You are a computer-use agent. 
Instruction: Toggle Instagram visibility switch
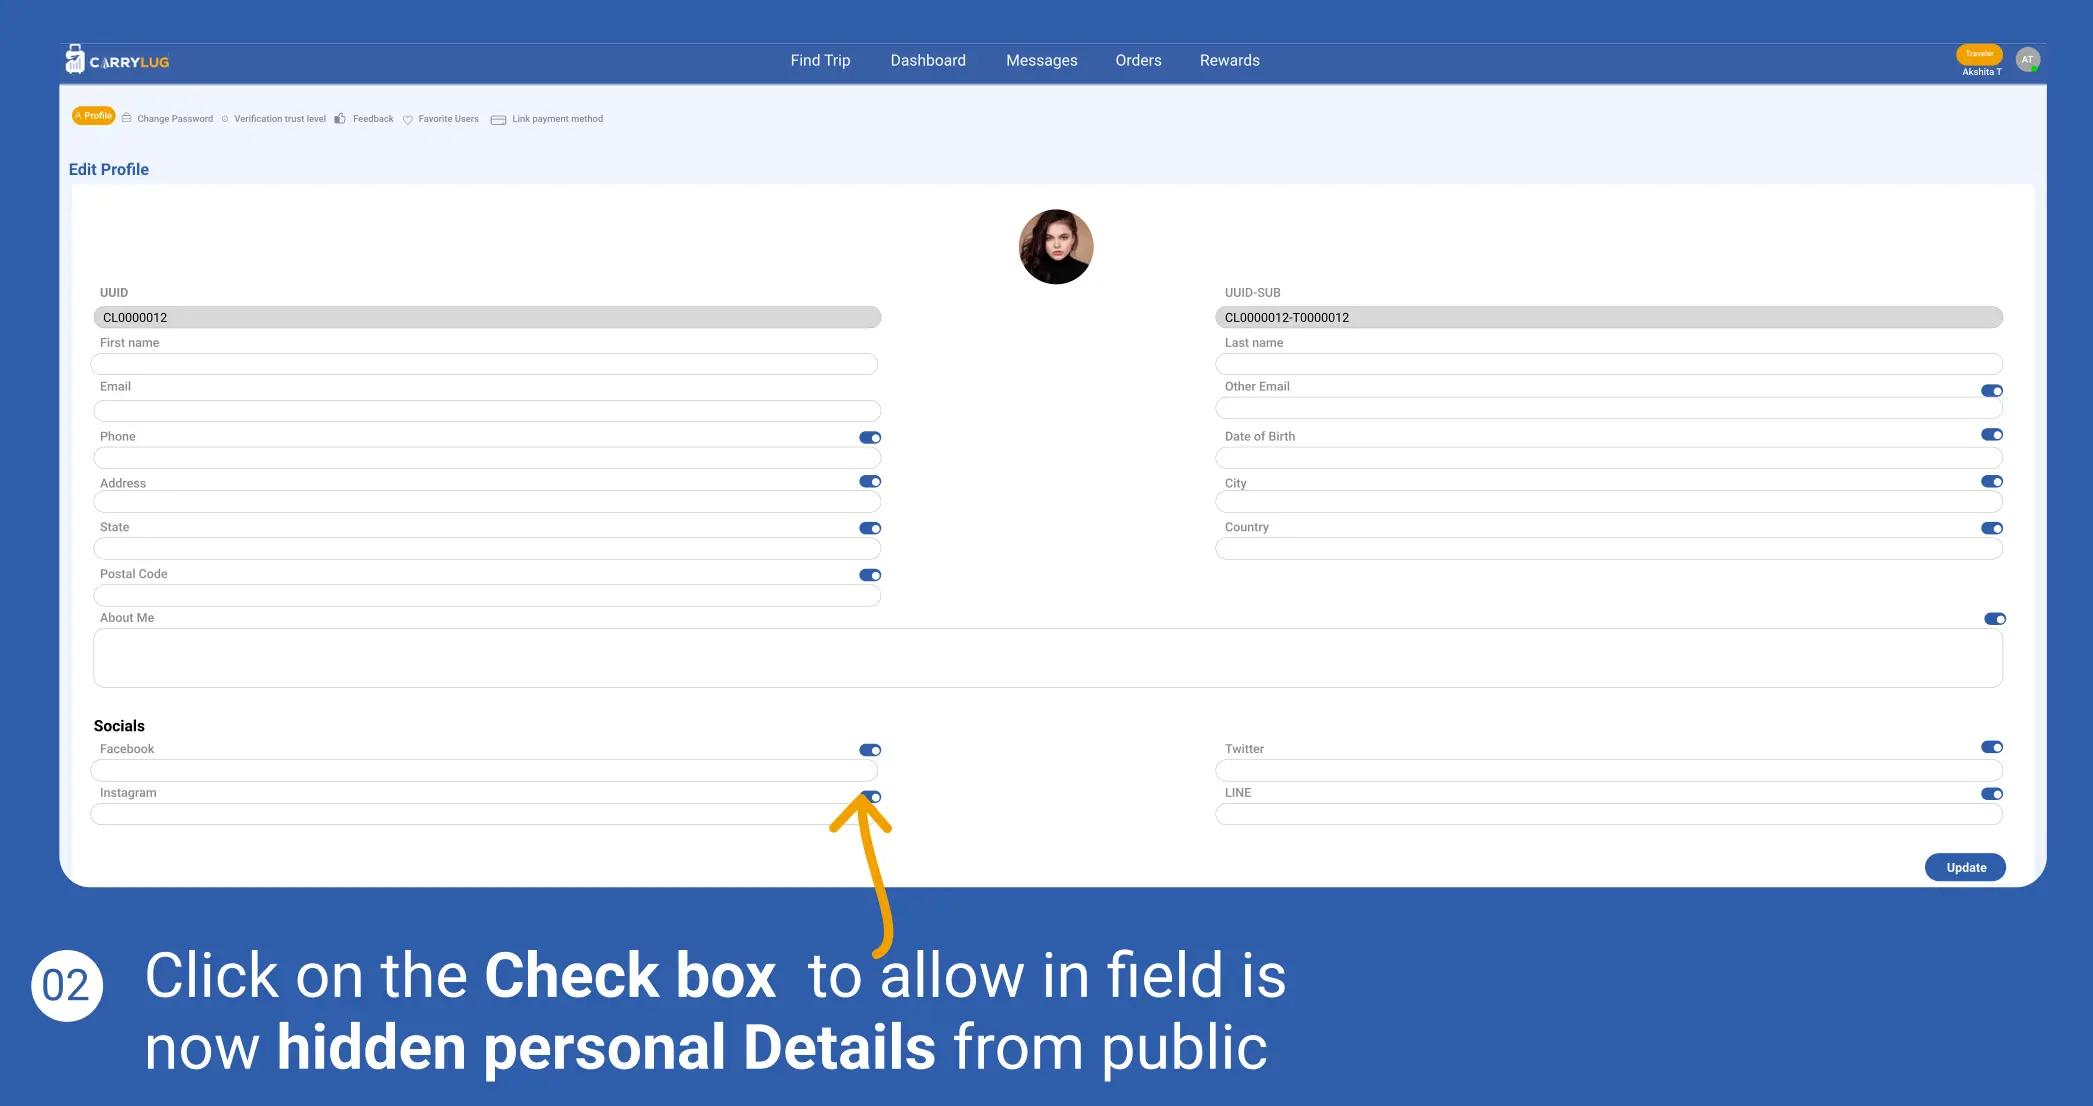(872, 798)
